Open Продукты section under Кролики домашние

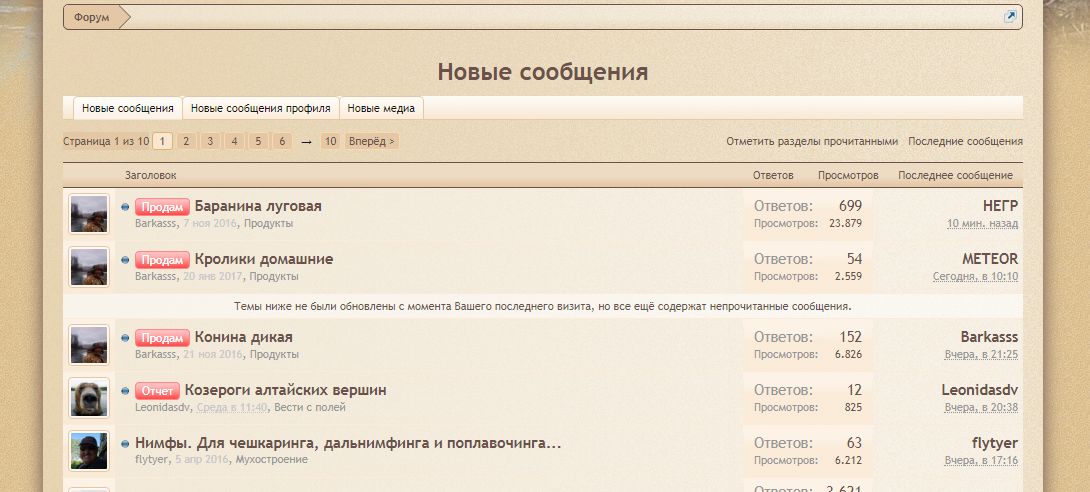tap(274, 276)
